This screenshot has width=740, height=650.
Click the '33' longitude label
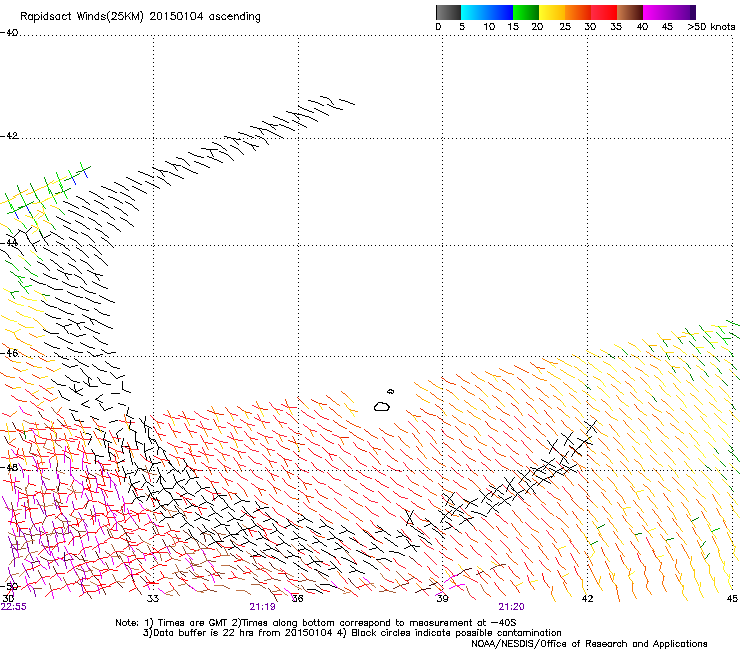click(x=153, y=599)
